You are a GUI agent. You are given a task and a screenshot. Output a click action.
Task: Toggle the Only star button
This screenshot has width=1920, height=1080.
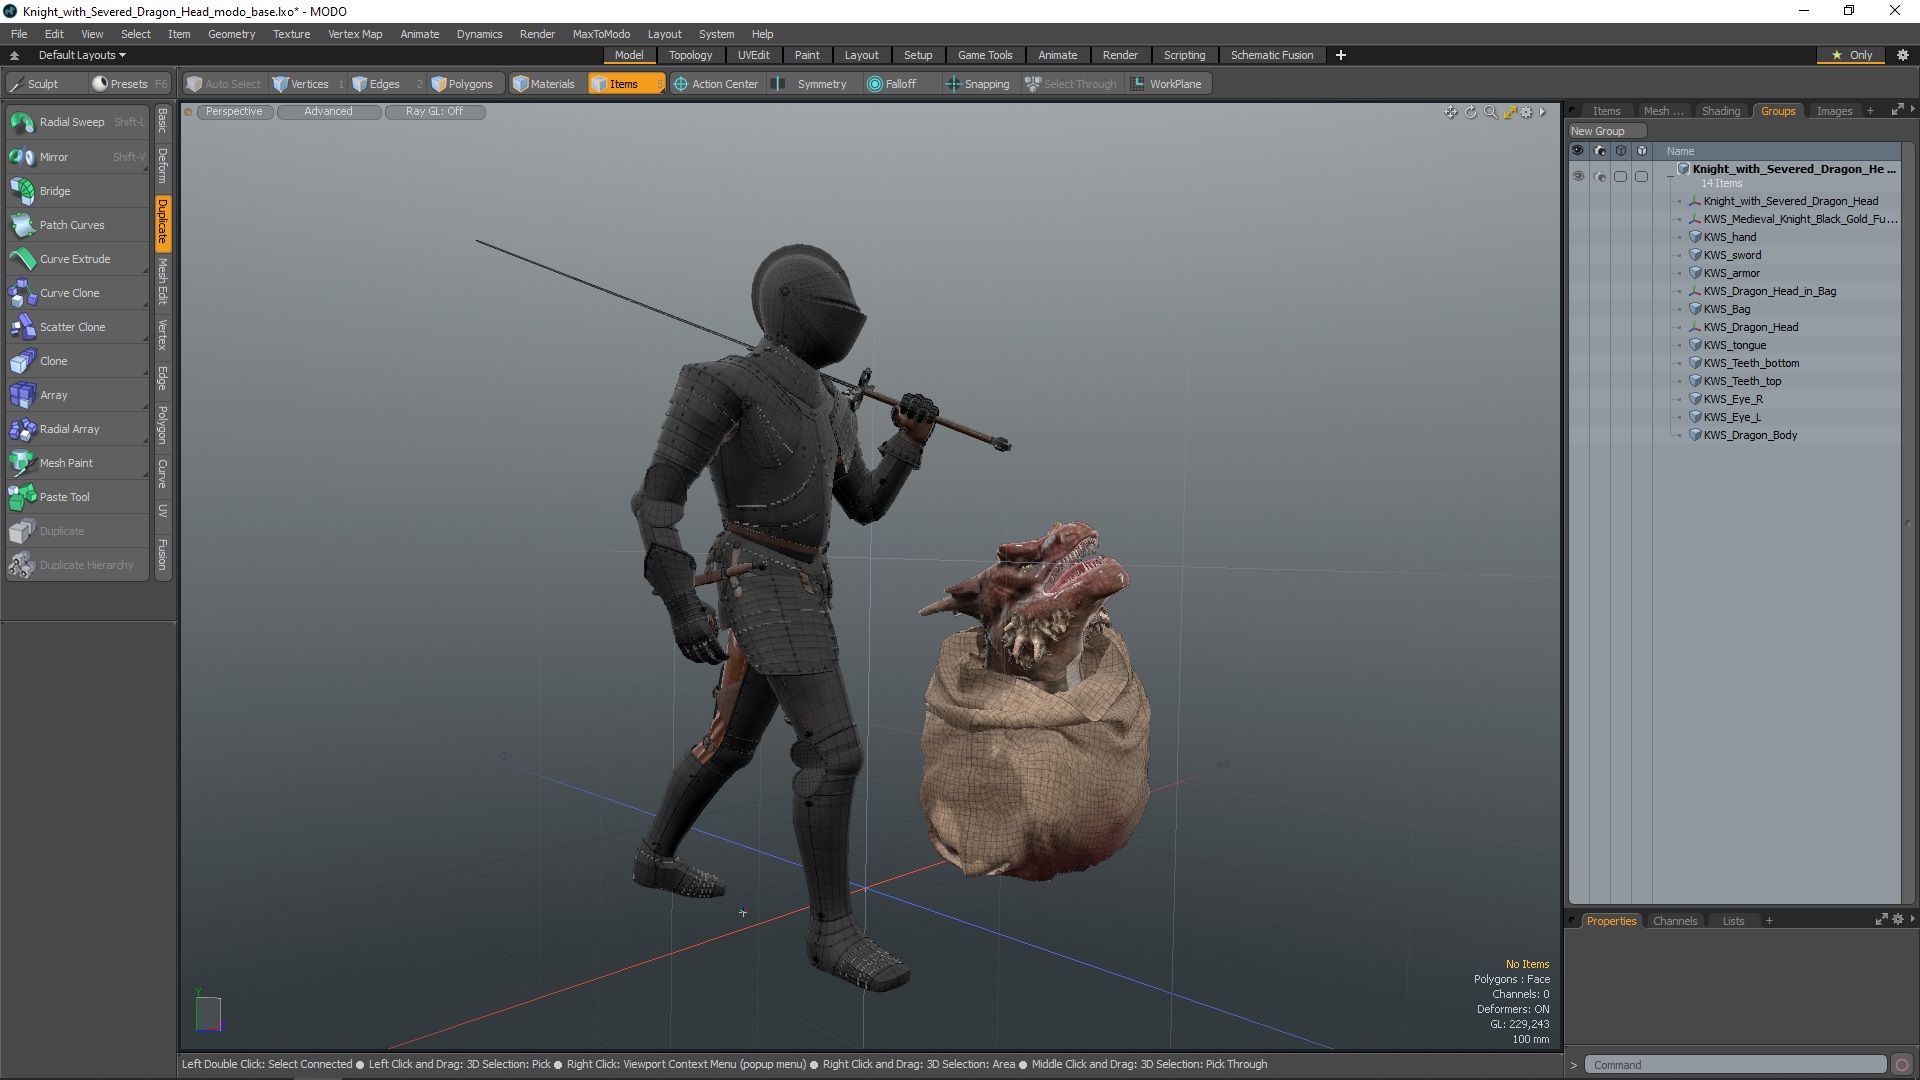pos(1852,55)
